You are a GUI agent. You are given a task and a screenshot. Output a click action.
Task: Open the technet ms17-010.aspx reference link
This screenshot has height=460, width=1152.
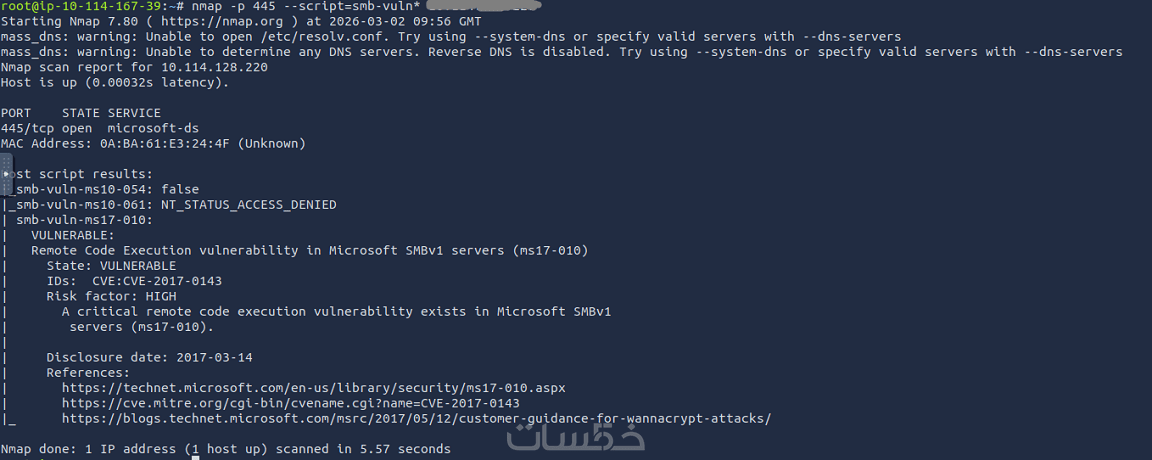coord(314,388)
